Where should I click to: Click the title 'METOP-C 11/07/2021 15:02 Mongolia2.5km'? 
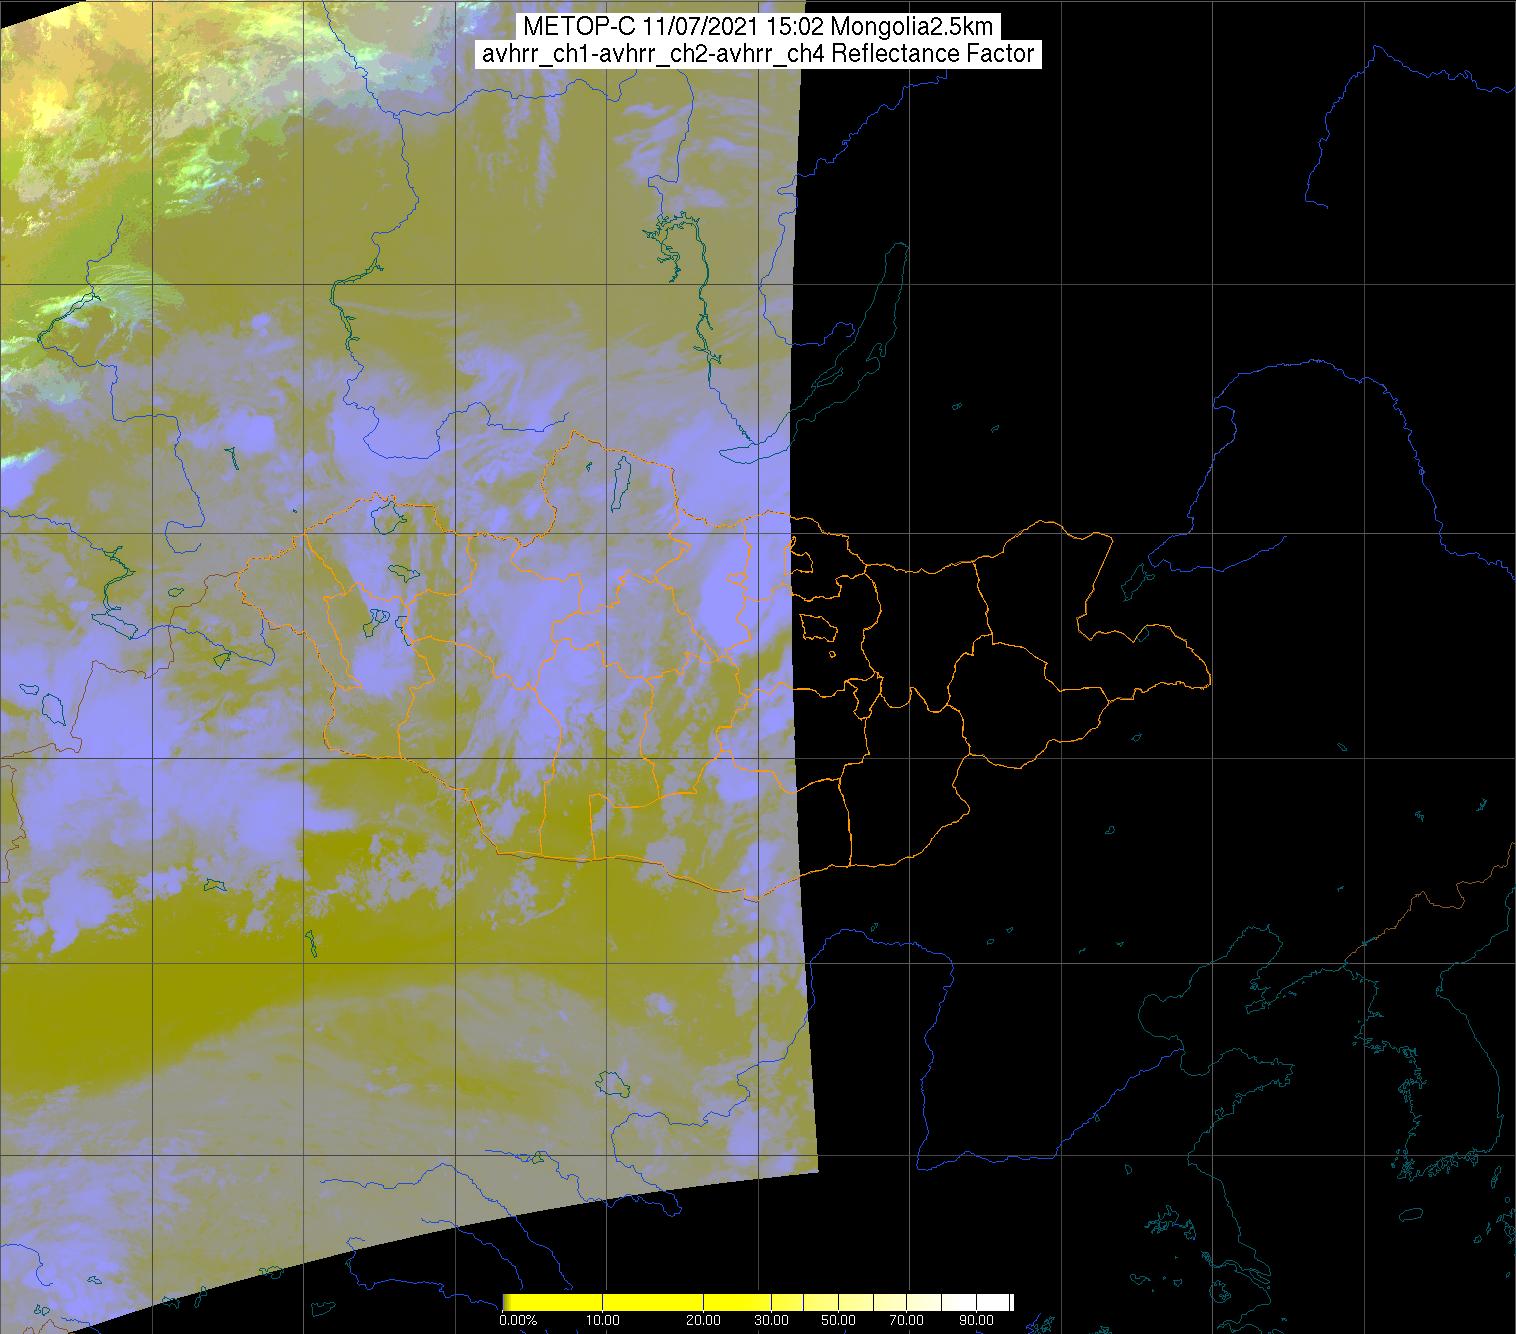[x=757, y=27]
